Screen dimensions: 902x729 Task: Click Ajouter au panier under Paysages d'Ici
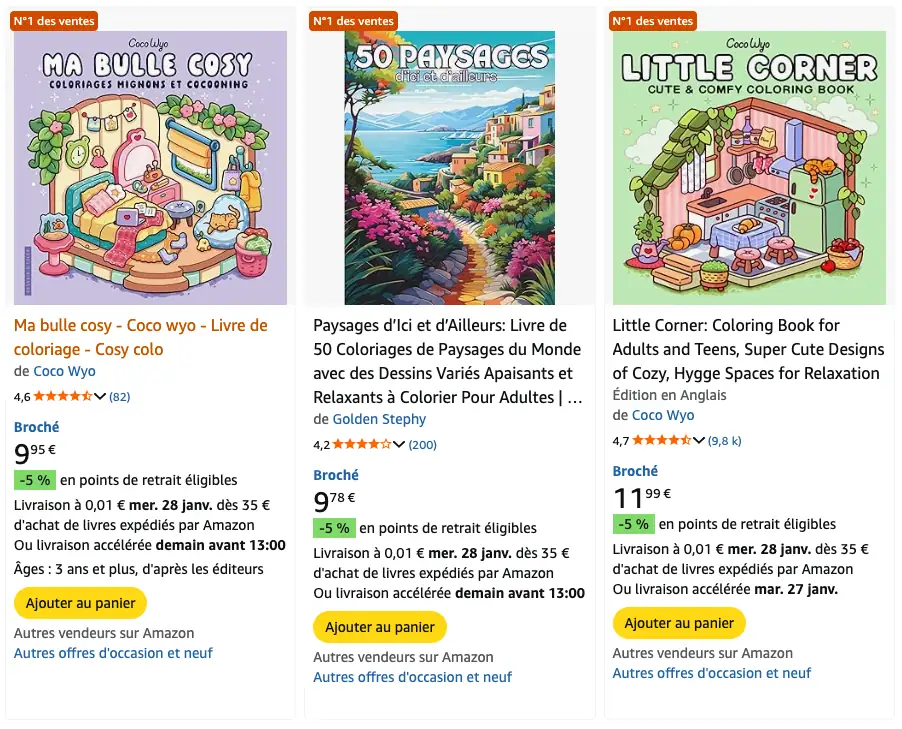(380, 627)
